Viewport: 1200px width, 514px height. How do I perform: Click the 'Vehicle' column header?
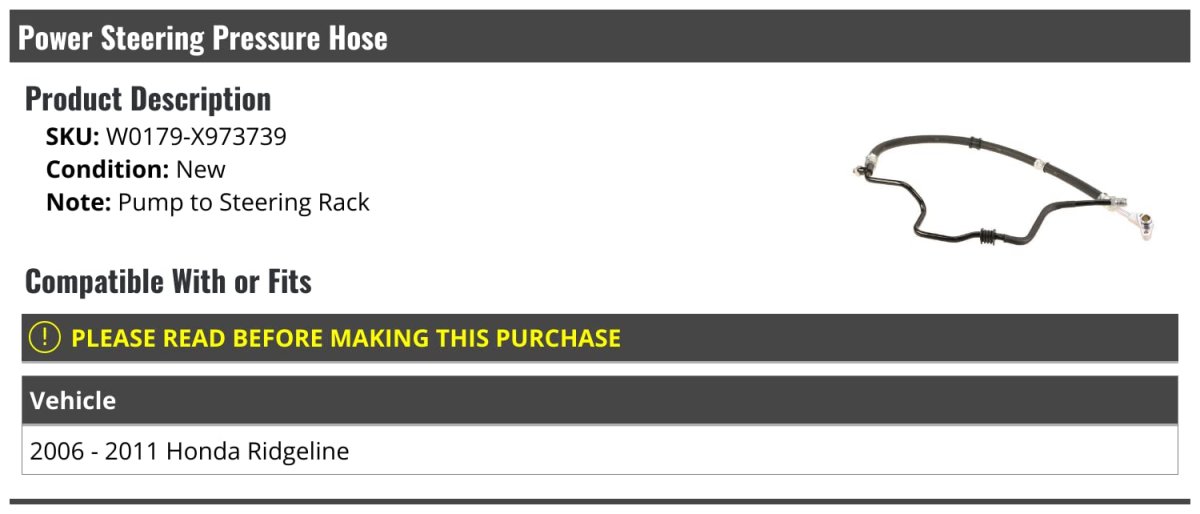click(x=73, y=401)
